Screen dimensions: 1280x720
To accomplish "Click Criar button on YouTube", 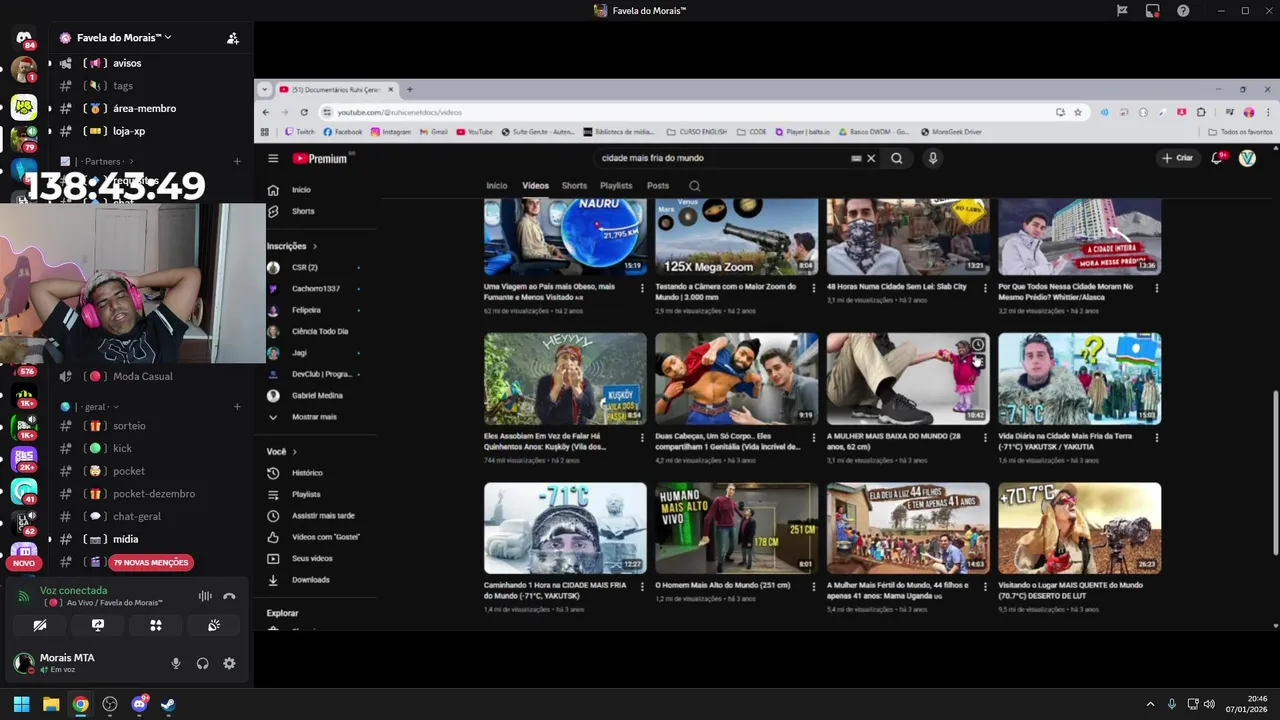I will tap(1177, 158).
